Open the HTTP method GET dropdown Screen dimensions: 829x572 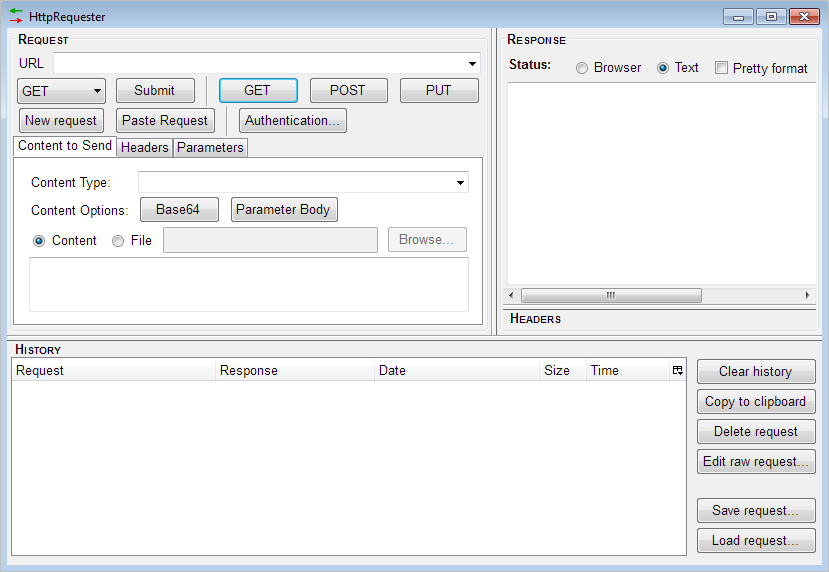(x=61, y=91)
